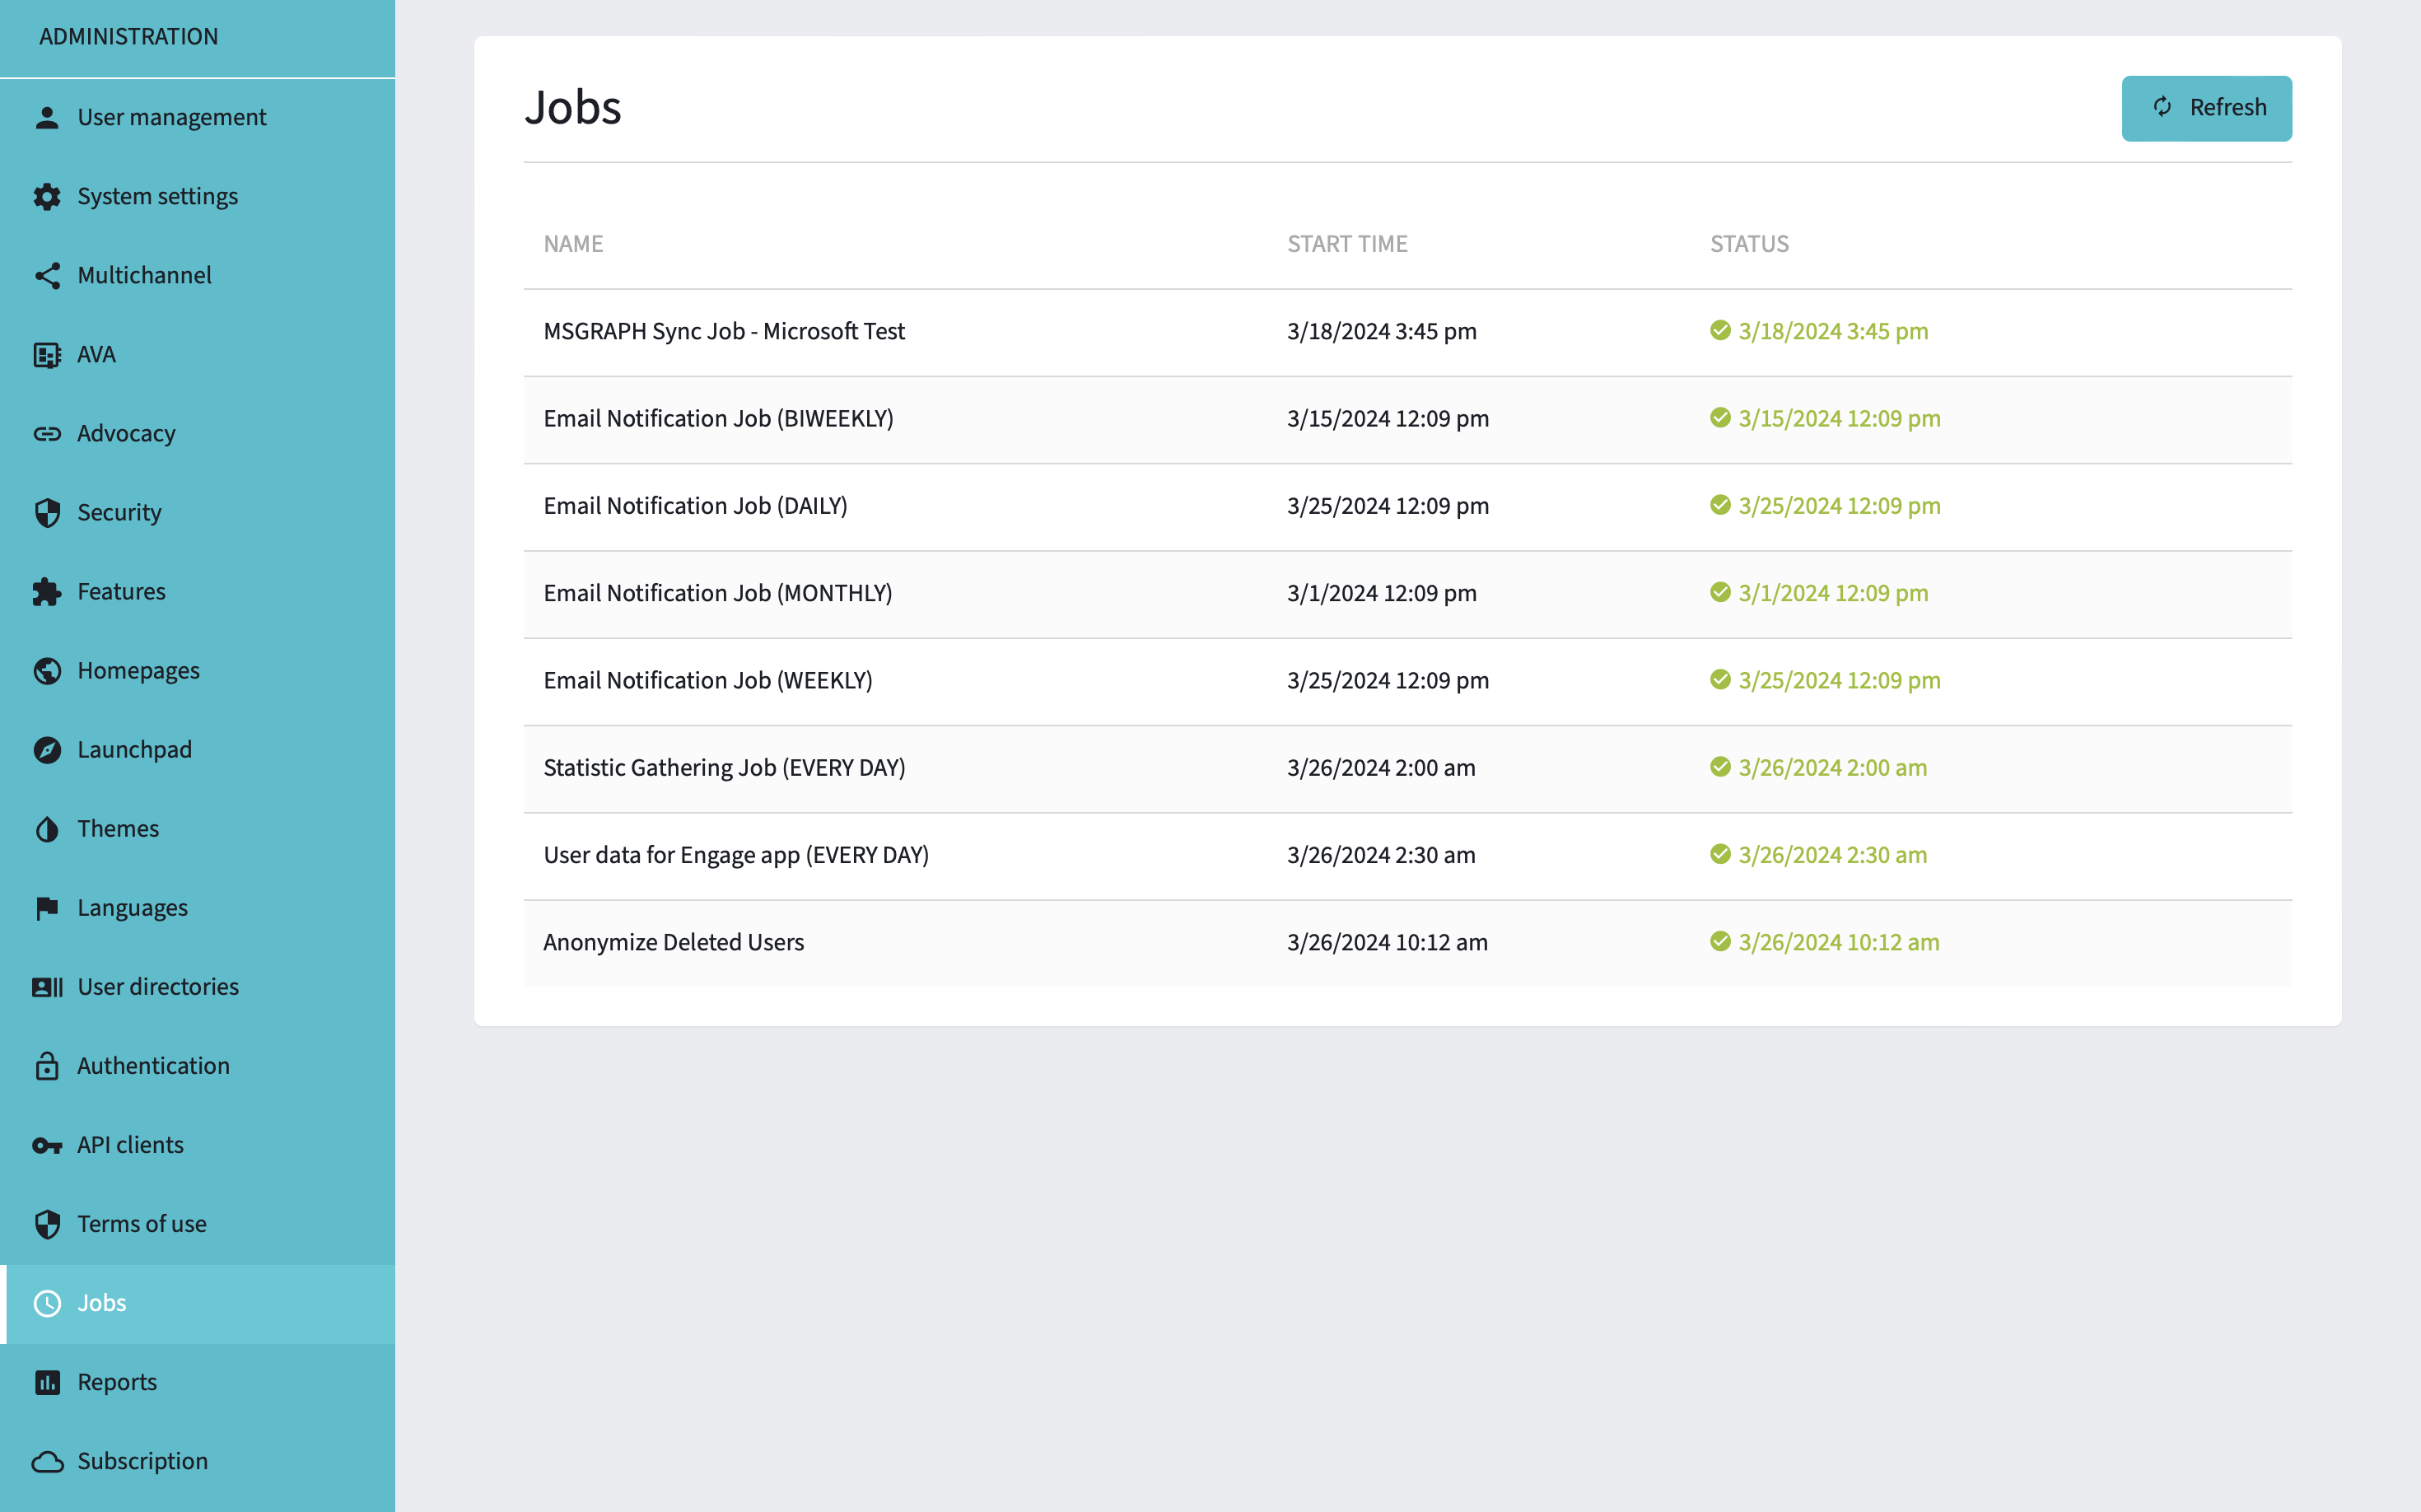The image size is (2421, 1512).
Task: Go to User directories
Action: pos(197,987)
